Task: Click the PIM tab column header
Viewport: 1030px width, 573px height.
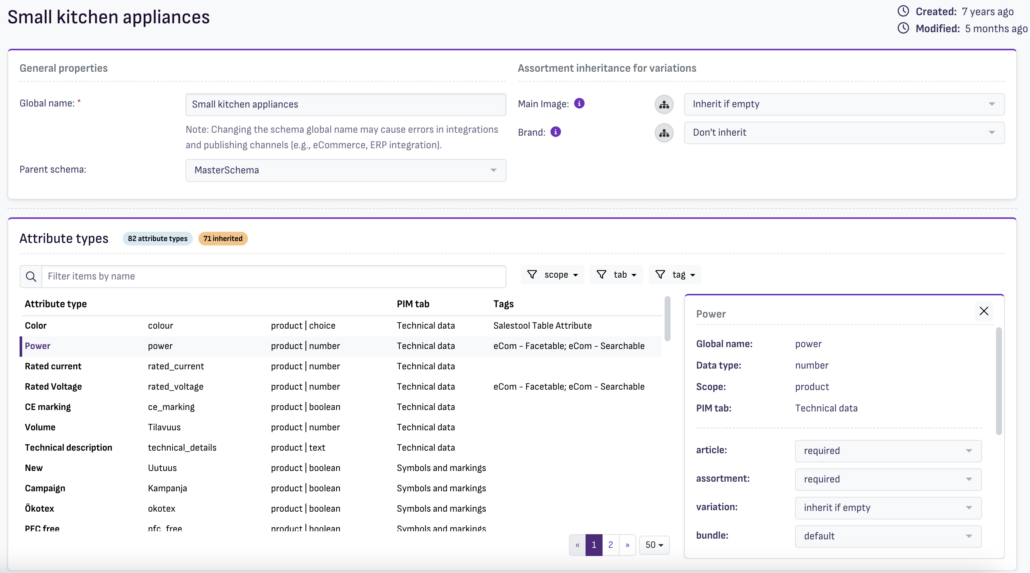Action: tap(413, 304)
